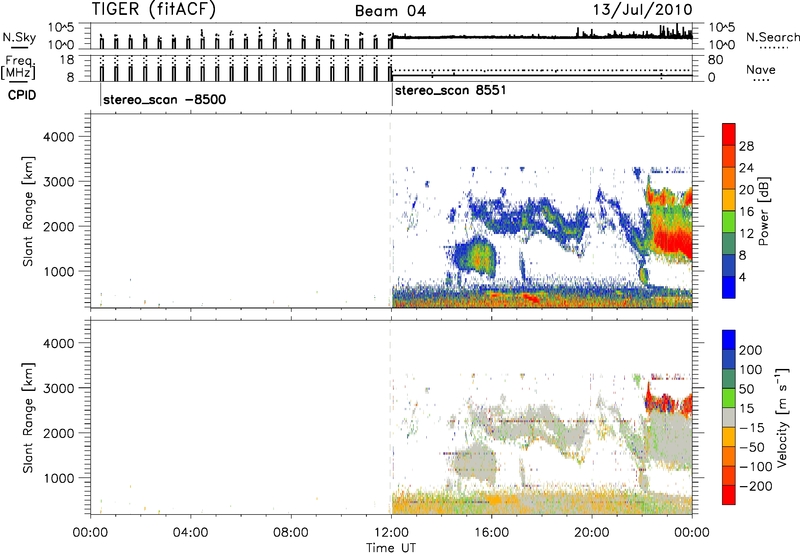Select the "N.Search" legend label
Screen dimensions: 800x554
[772, 37]
